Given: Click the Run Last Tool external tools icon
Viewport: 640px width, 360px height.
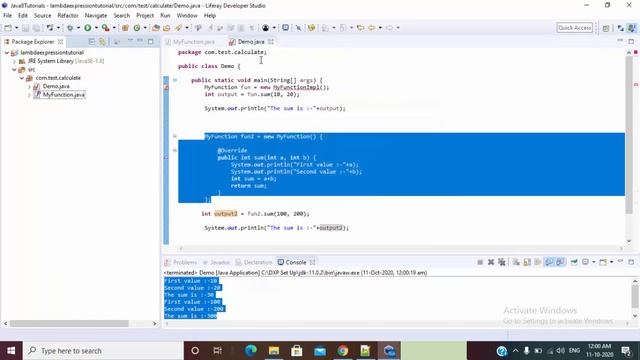Looking at the screenshot, I should tap(106, 28).
